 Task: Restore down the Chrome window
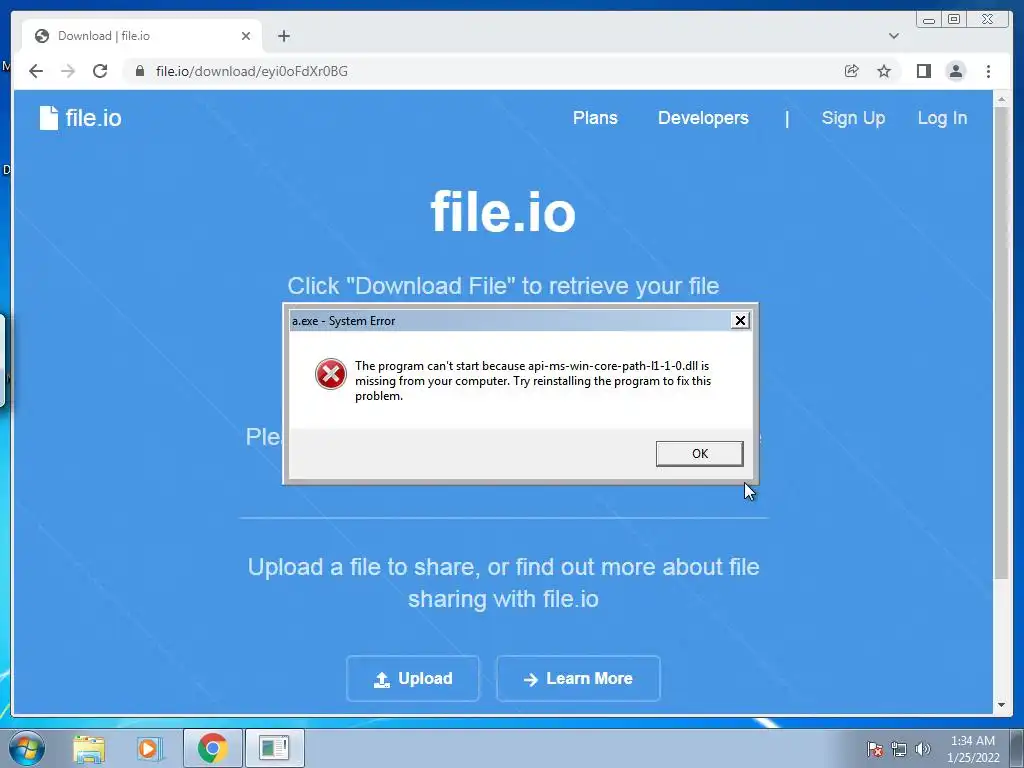pos(953,20)
